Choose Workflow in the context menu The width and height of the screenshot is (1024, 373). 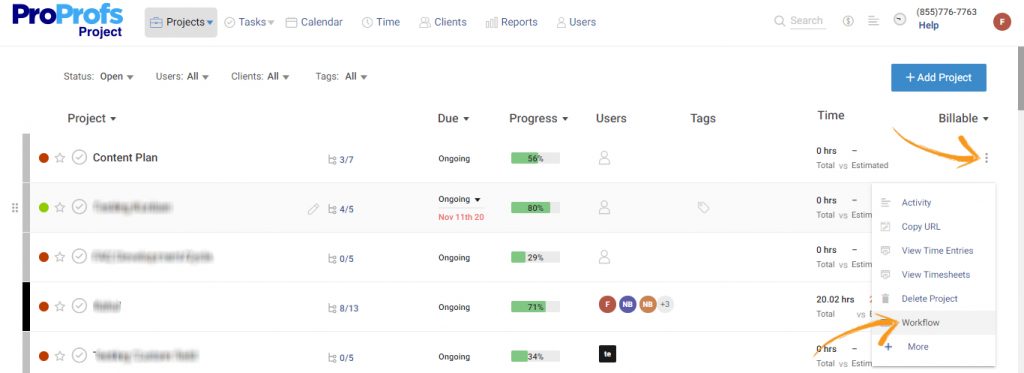933,323
